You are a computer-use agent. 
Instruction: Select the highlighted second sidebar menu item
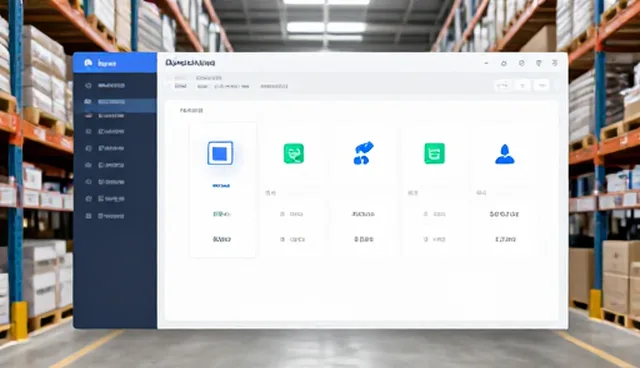(115, 102)
